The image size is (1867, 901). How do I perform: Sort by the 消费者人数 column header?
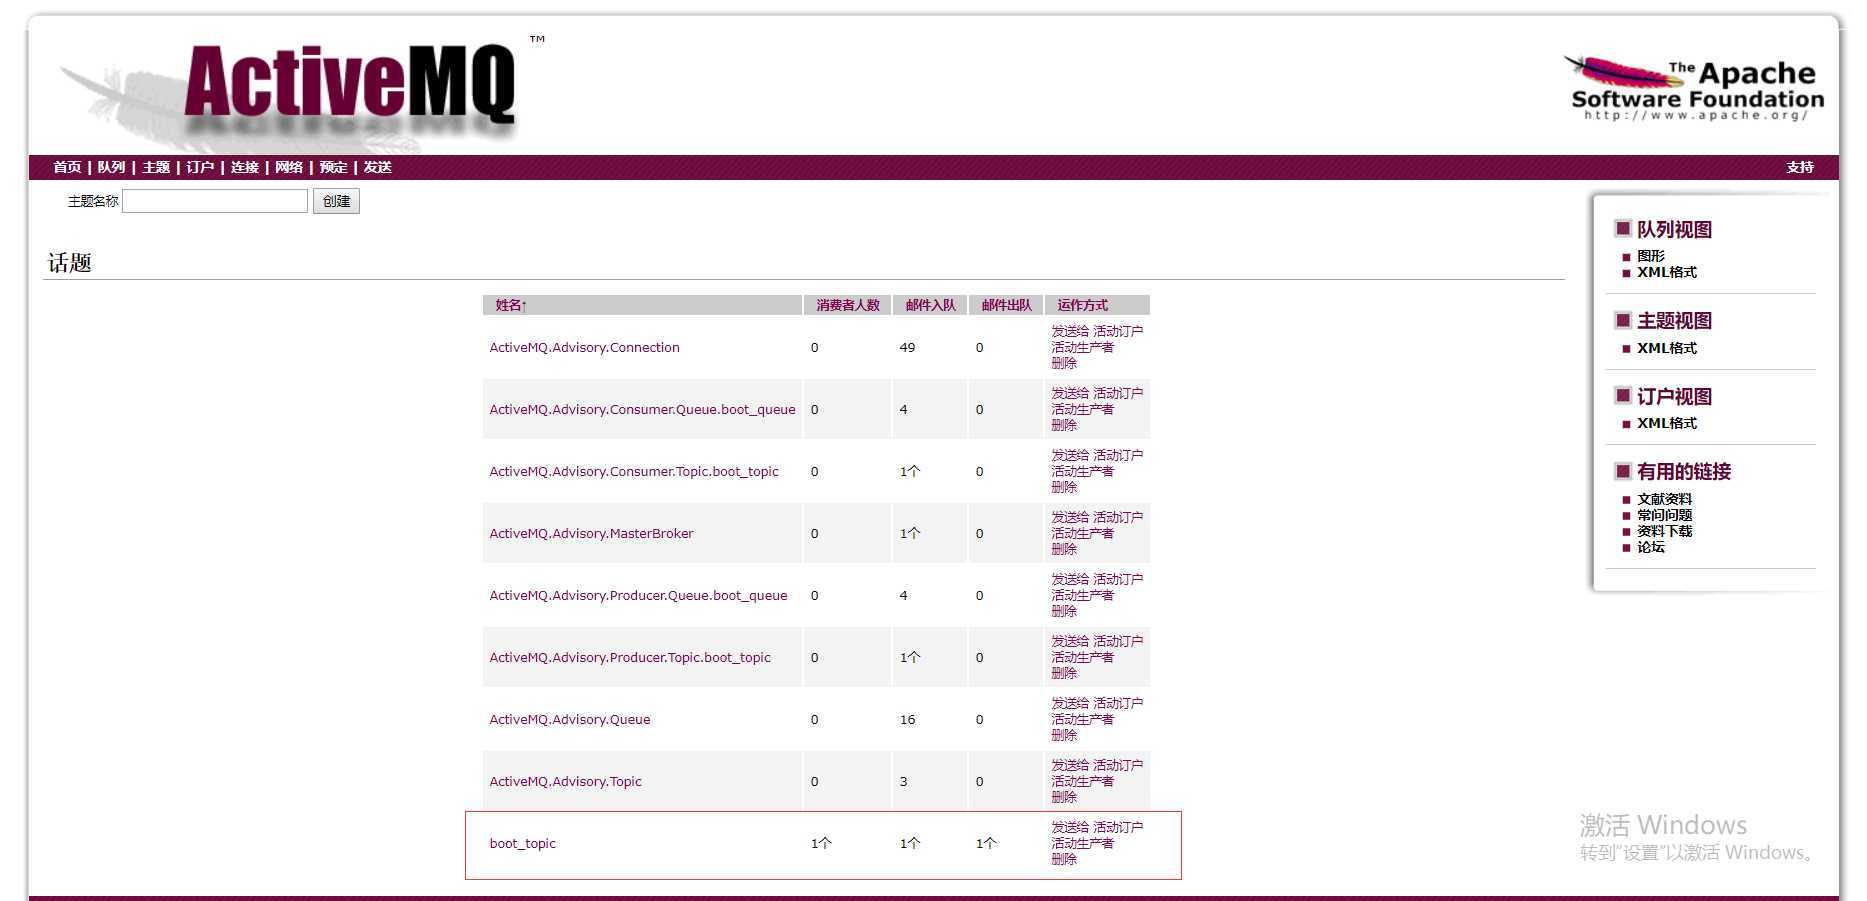pyautogui.click(x=848, y=305)
